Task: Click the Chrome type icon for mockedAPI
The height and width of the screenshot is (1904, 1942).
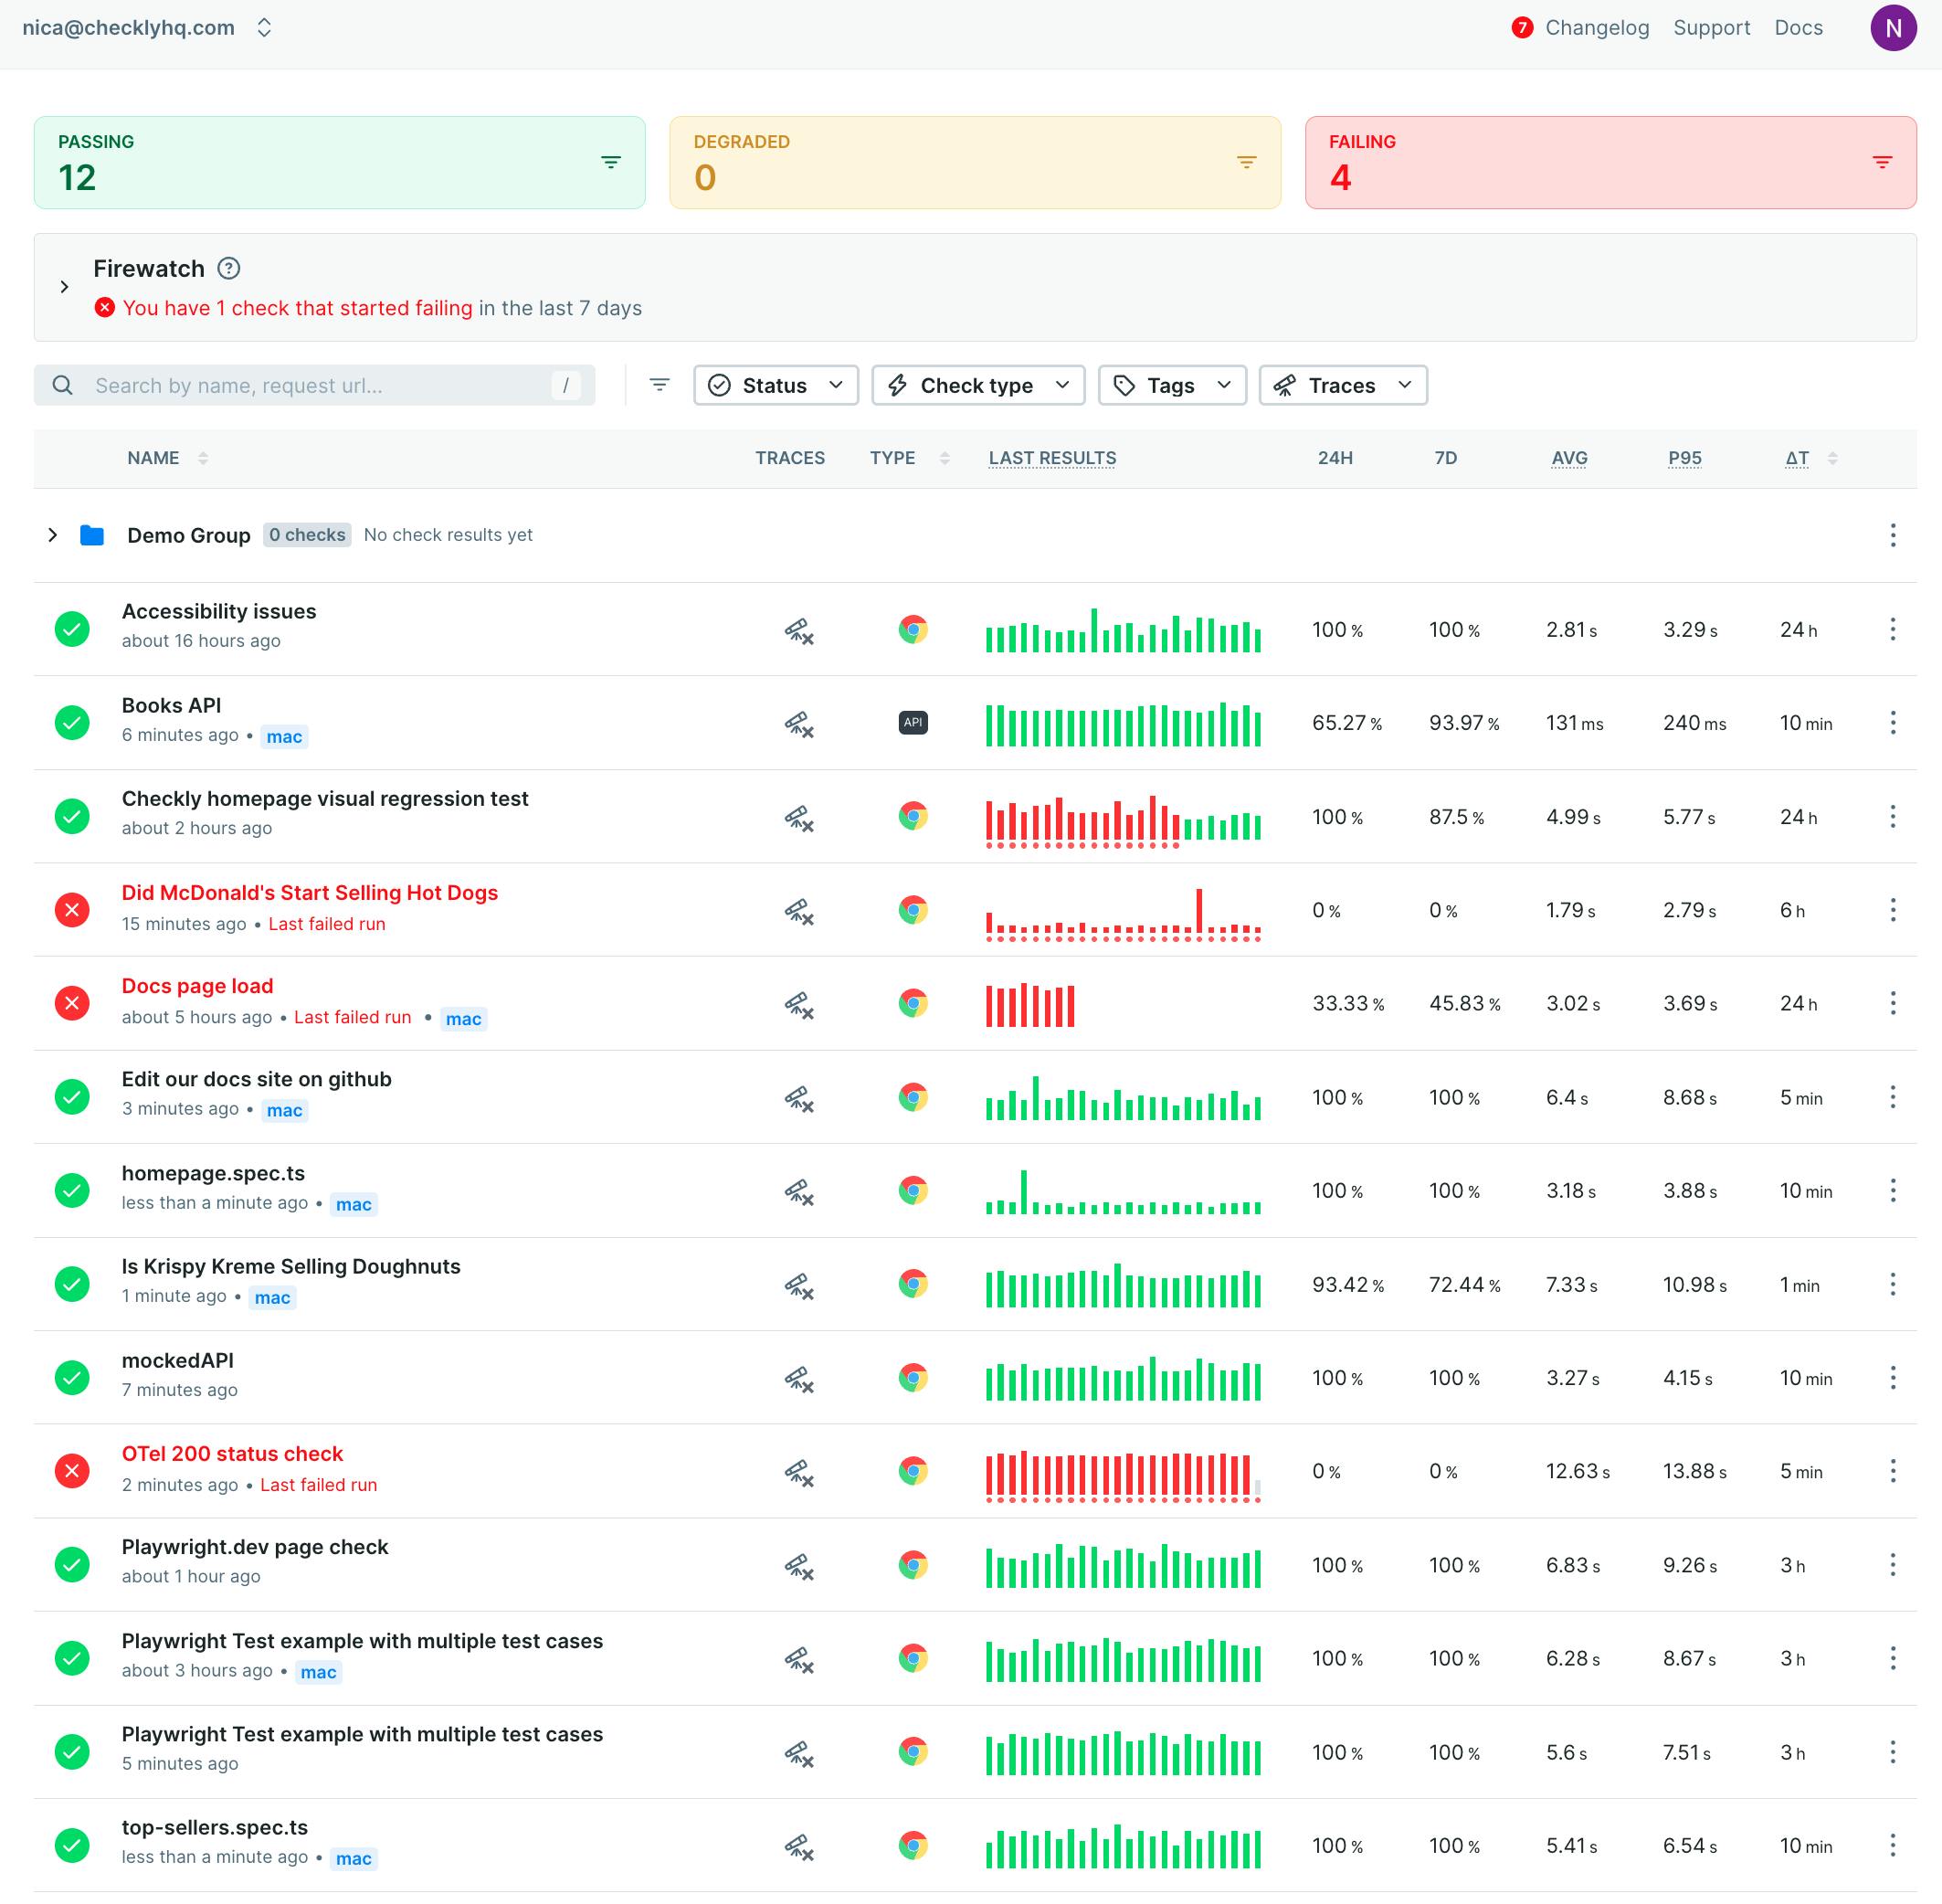Action: click(912, 1378)
